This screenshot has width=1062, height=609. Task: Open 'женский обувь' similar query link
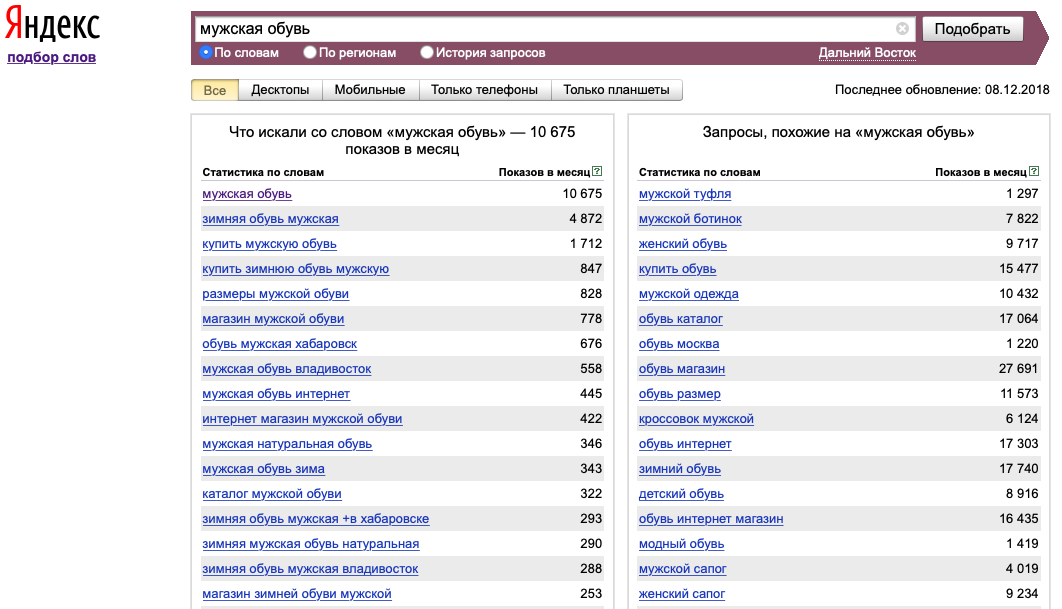click(683, 244)
